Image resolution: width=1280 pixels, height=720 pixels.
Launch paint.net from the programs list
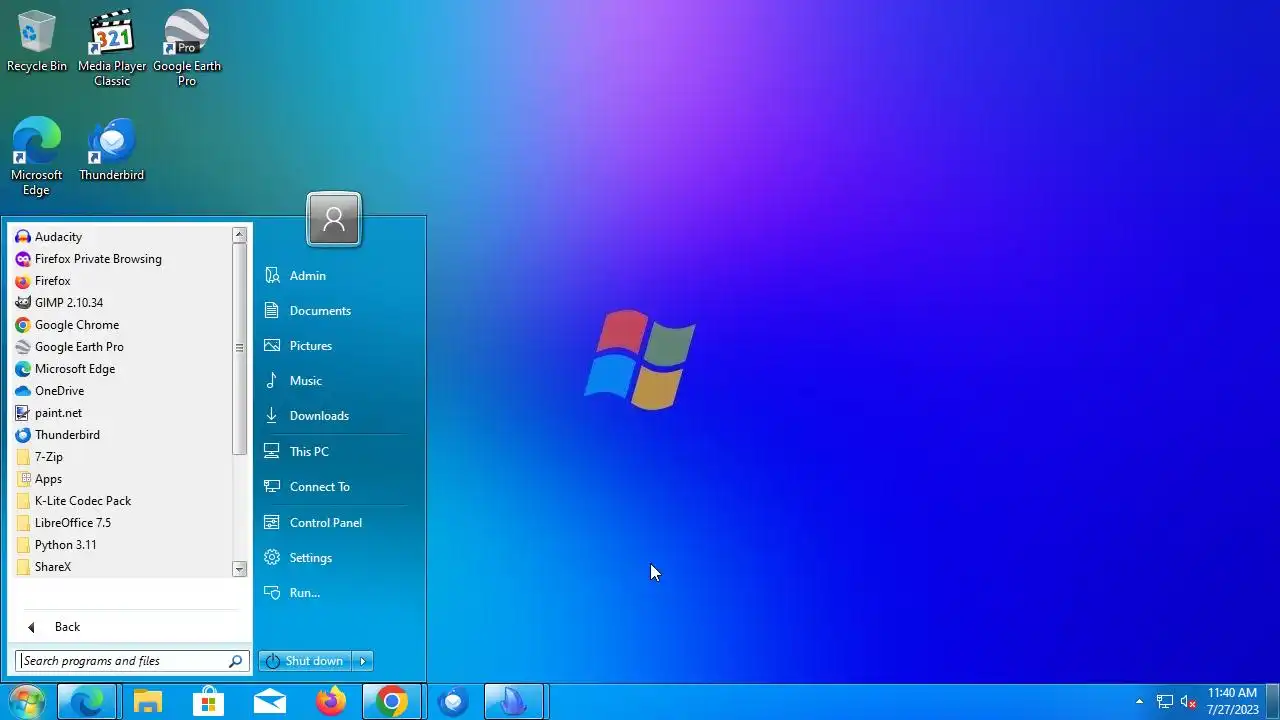pos(121,413)
